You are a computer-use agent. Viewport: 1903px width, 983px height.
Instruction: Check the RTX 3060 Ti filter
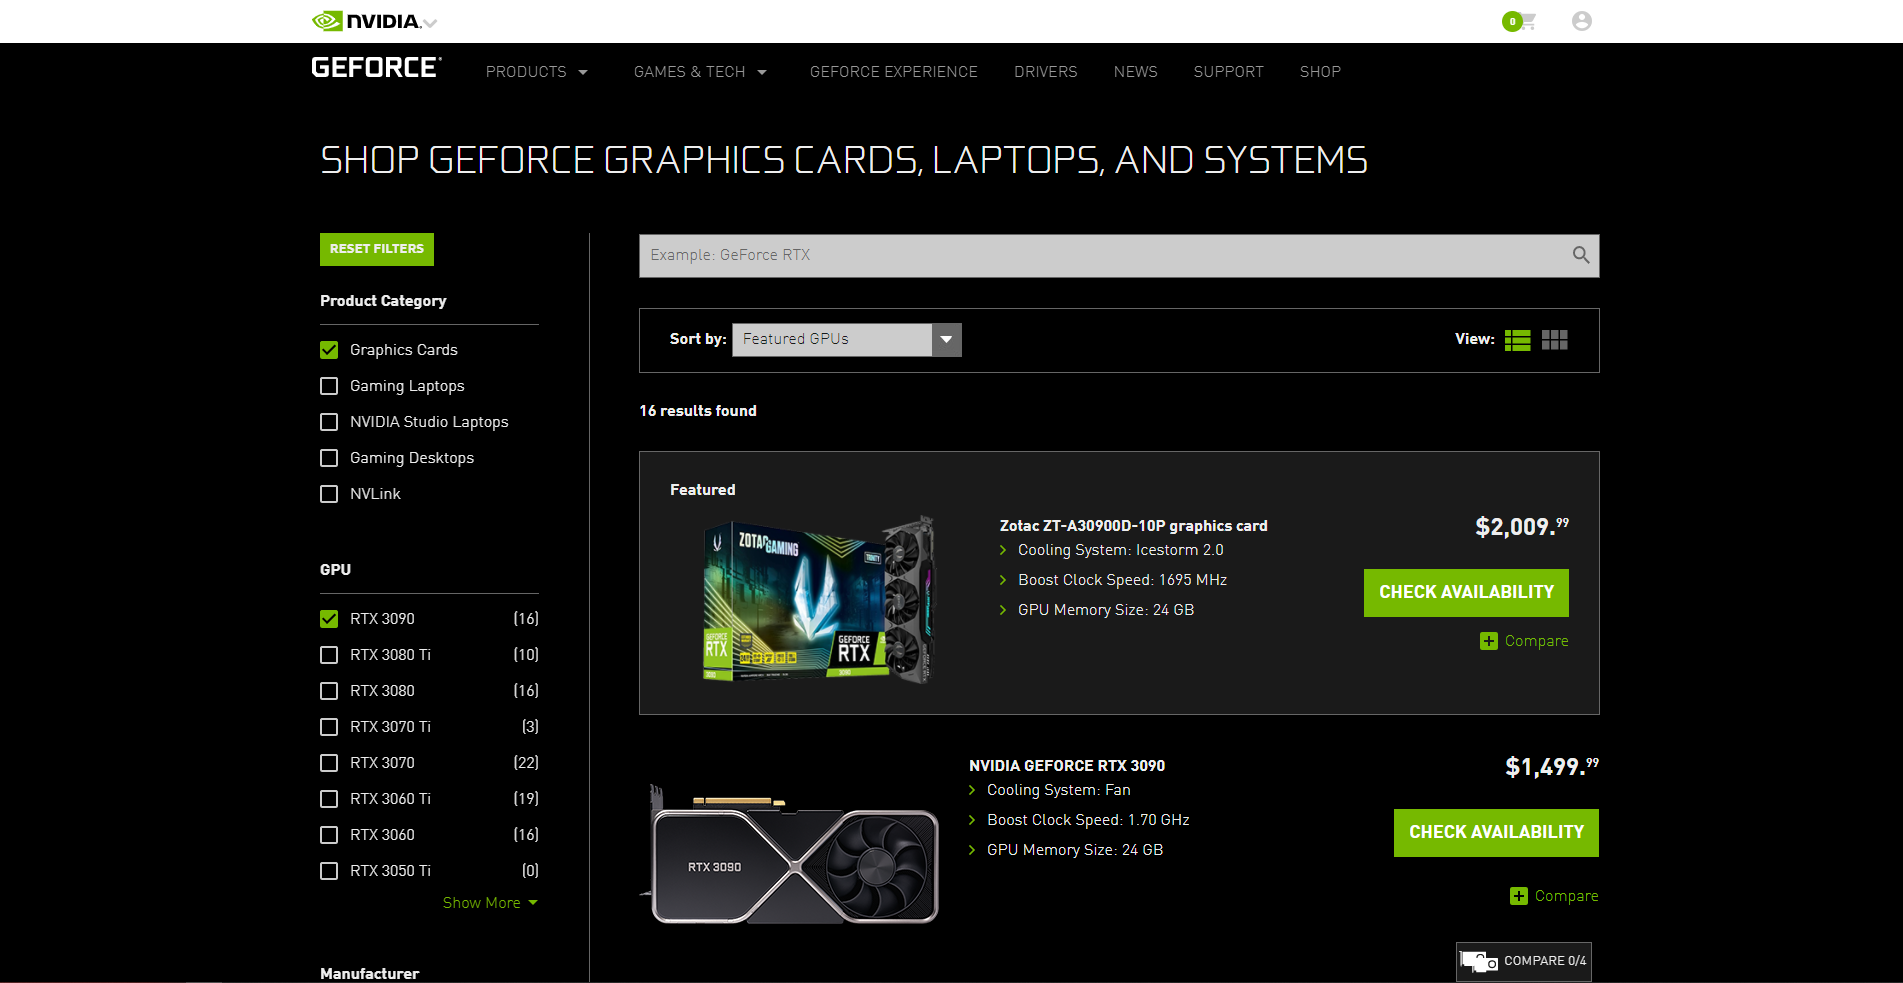coord(329,799)
